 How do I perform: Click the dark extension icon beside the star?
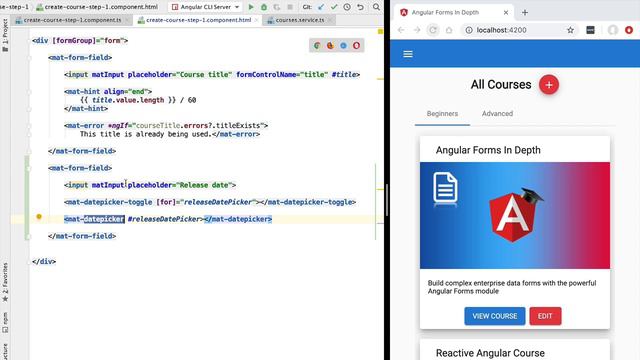tap(590, 30)
